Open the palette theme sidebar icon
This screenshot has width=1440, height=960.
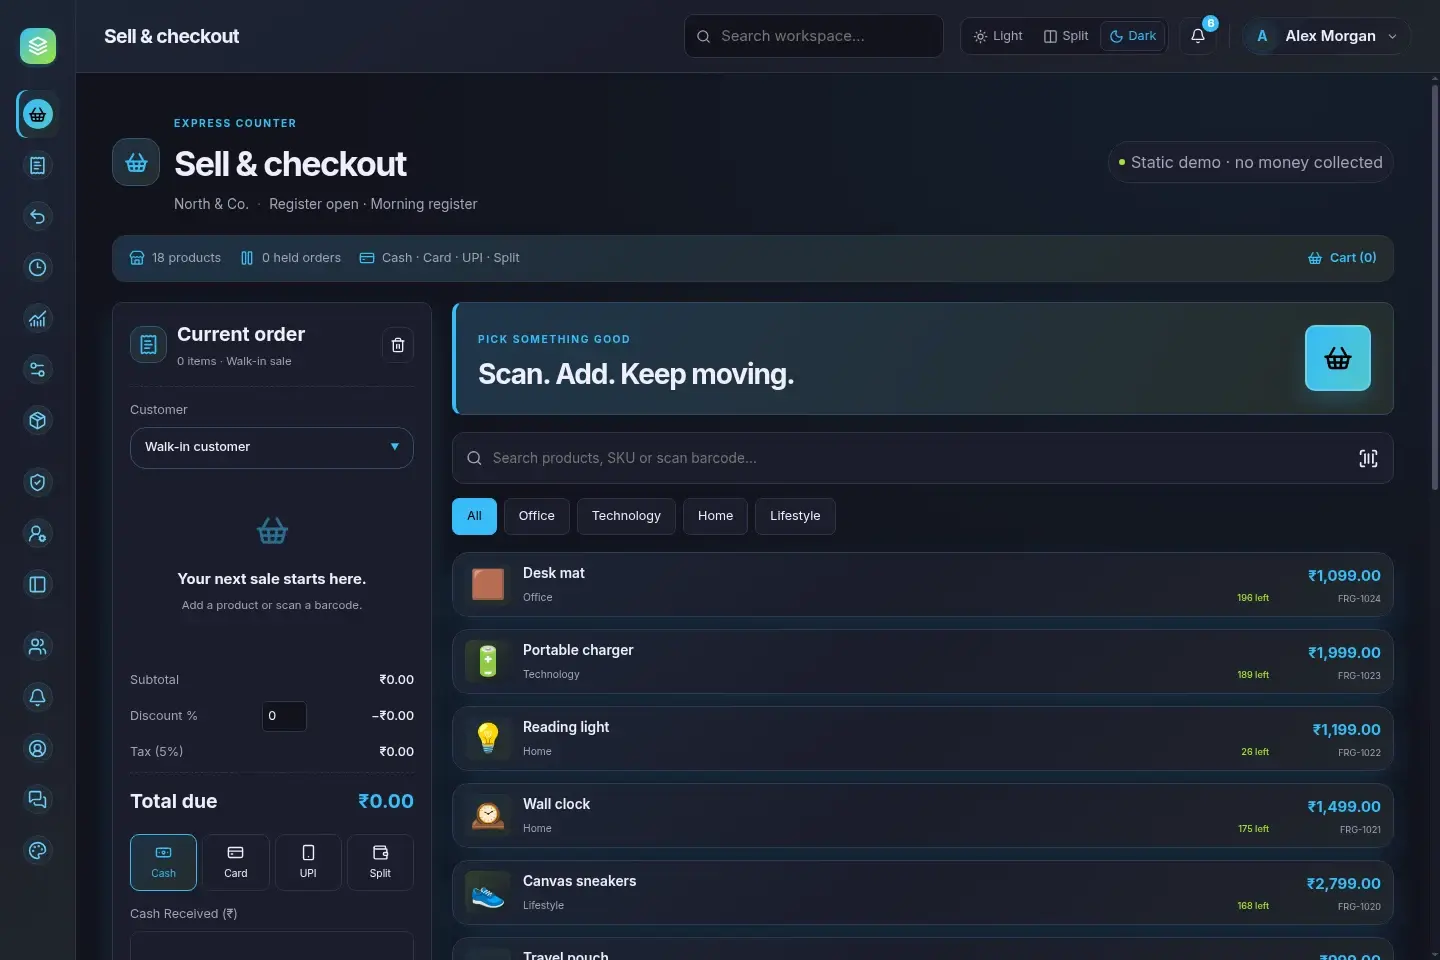pyautogui.click(x=38, y=851)
